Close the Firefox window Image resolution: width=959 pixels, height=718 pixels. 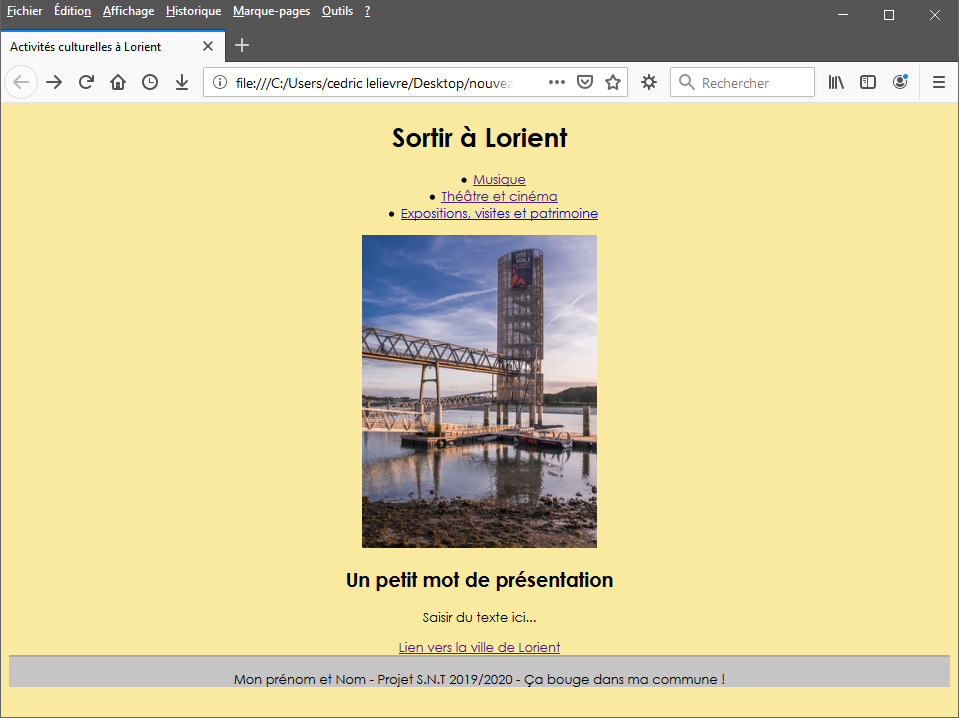point(935,15)
